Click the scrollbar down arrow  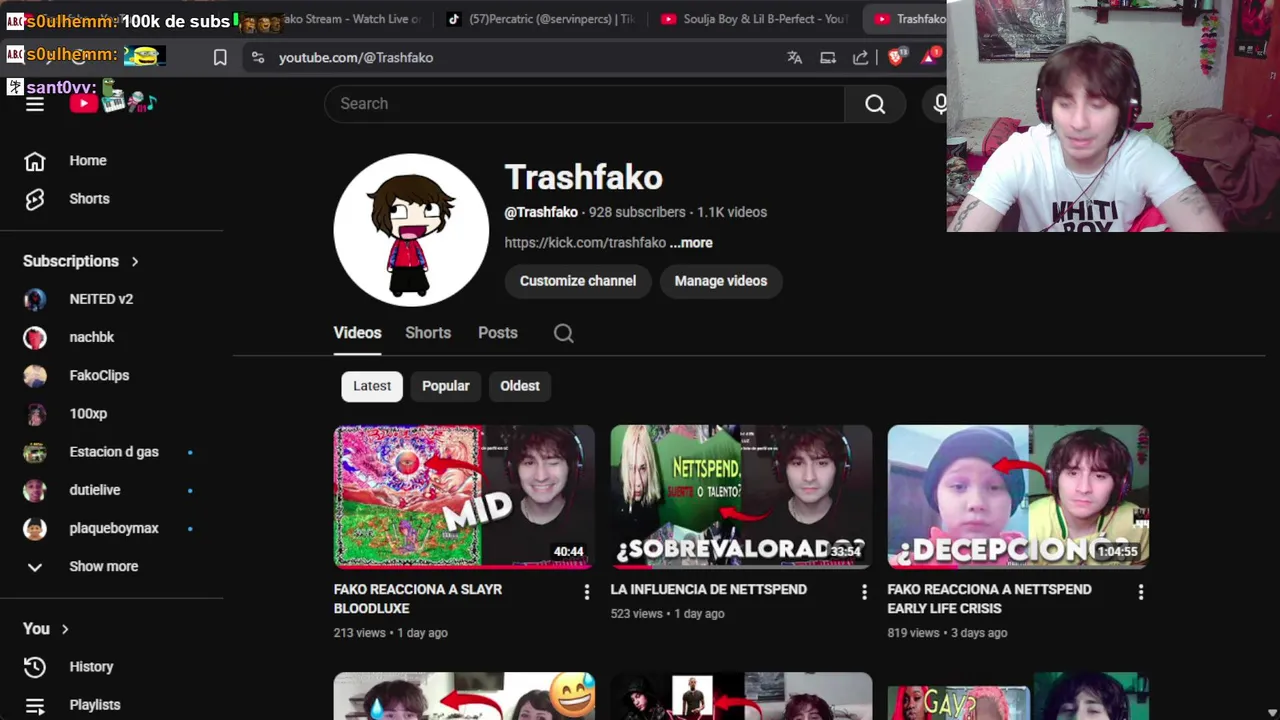pos(1272,712)
